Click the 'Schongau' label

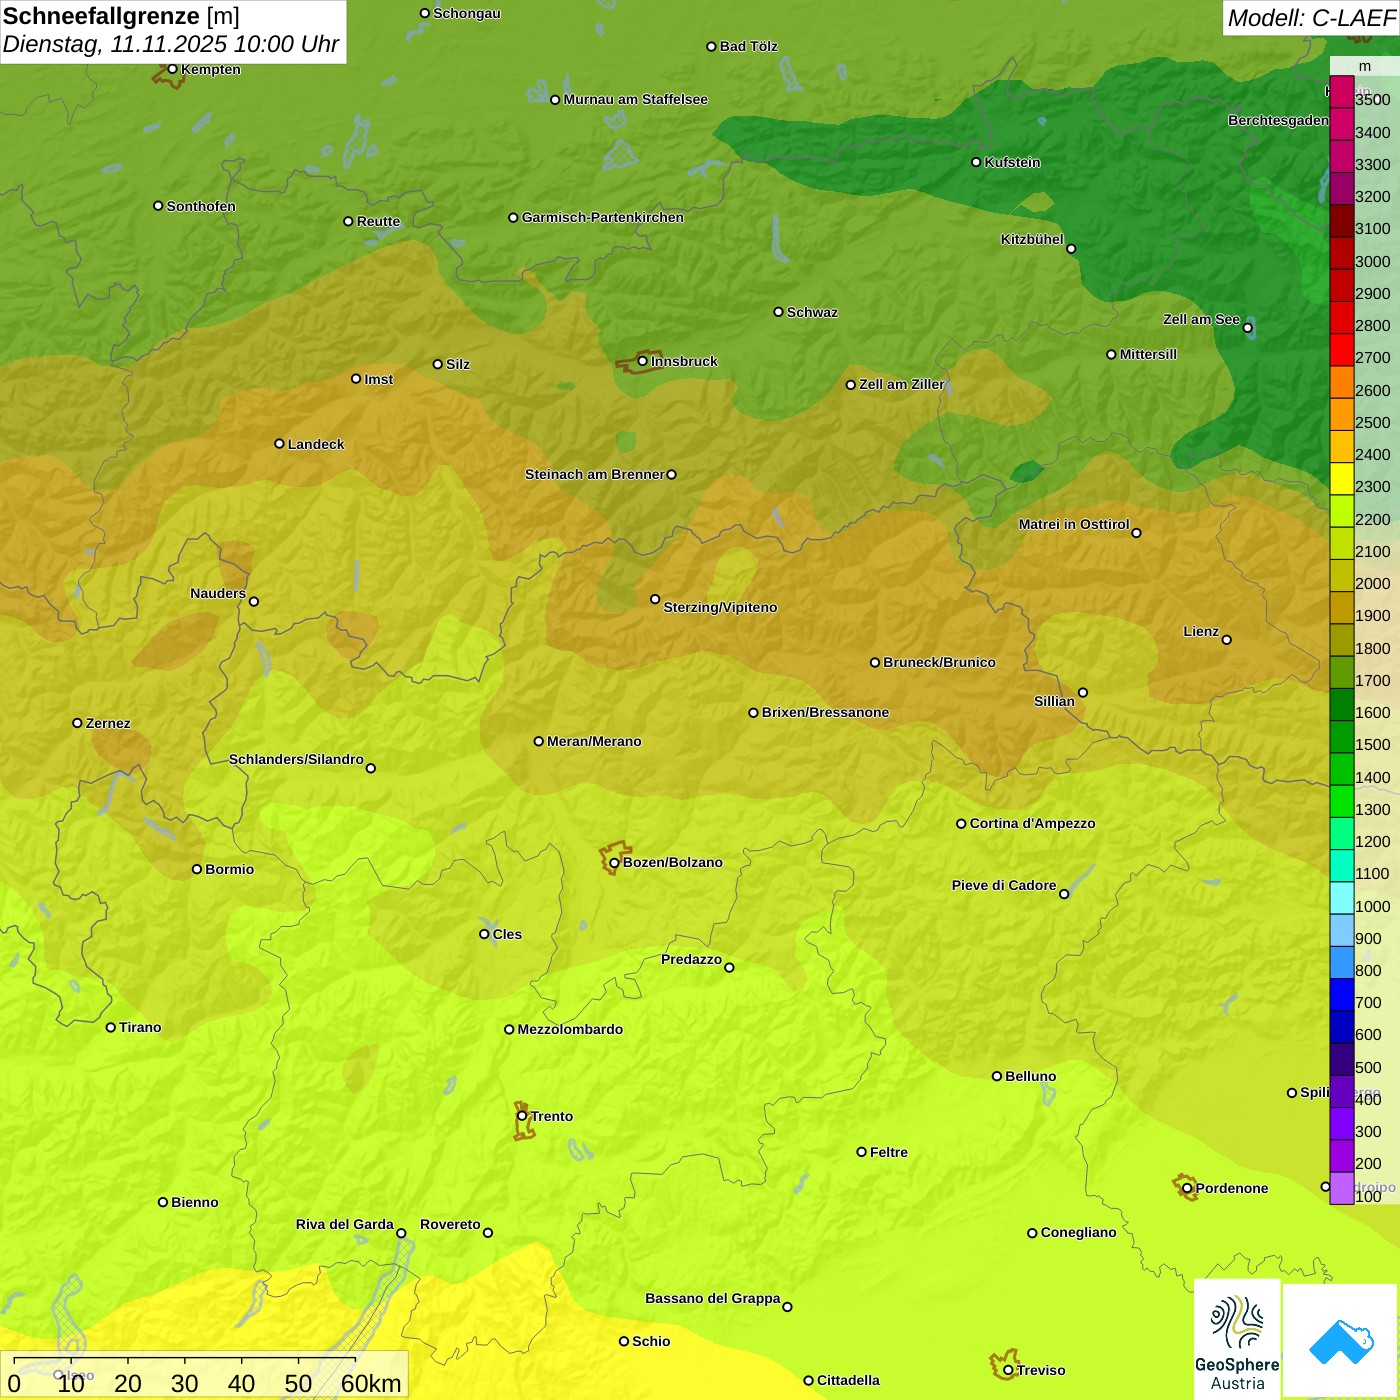coord(467,13)
